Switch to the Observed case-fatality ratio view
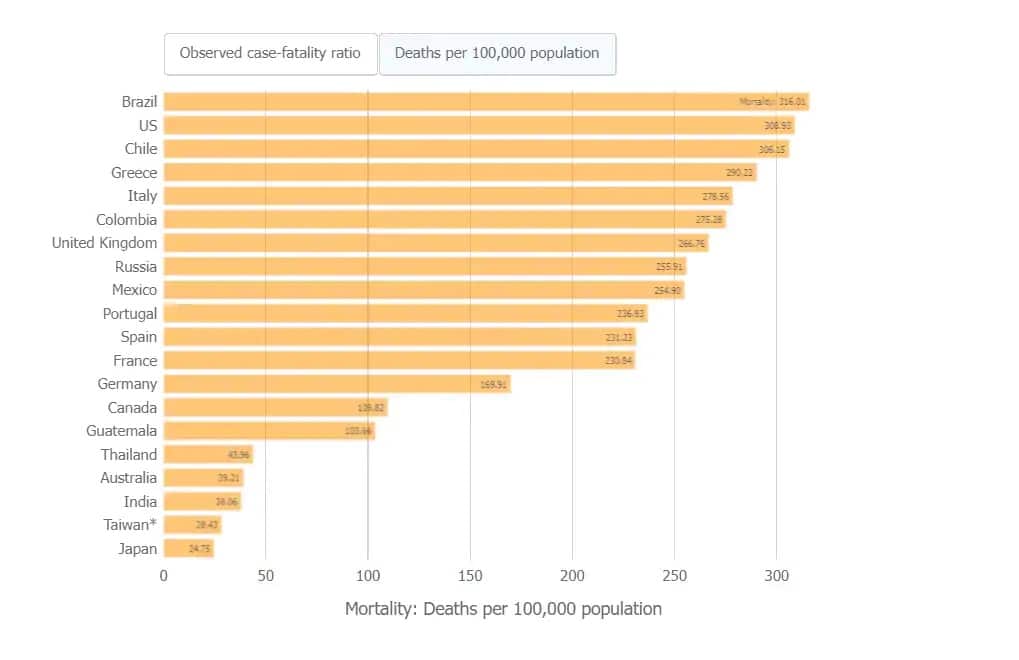Screen dimensions: 1019x660 tap(270, 54)
